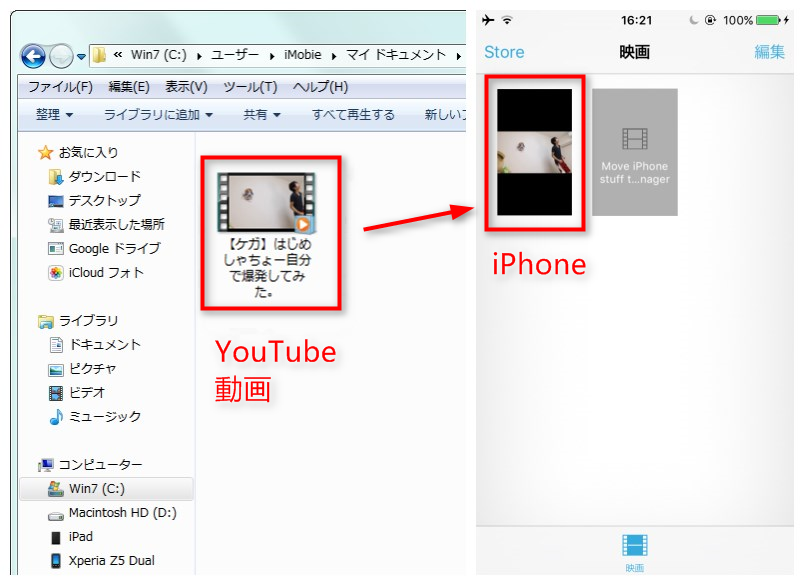
Task: Click the Forward navigation arrow in Explorer
Action: pyautogui.click(x=61, y=56)
